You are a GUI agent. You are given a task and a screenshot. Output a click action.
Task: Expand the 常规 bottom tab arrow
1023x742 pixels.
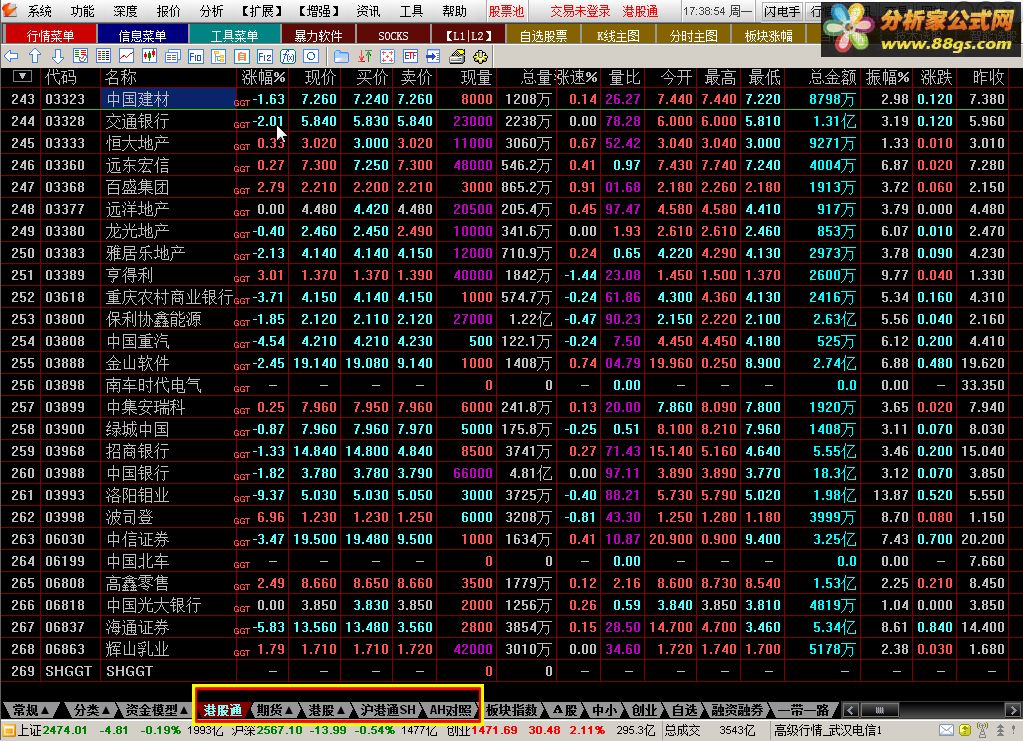click(45, 709)
